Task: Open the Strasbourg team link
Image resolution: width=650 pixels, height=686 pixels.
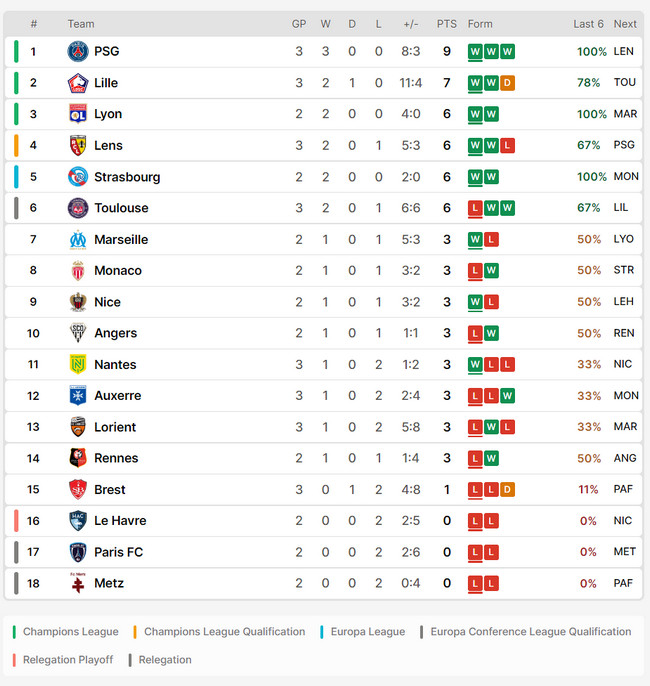Action: (127, 177)
